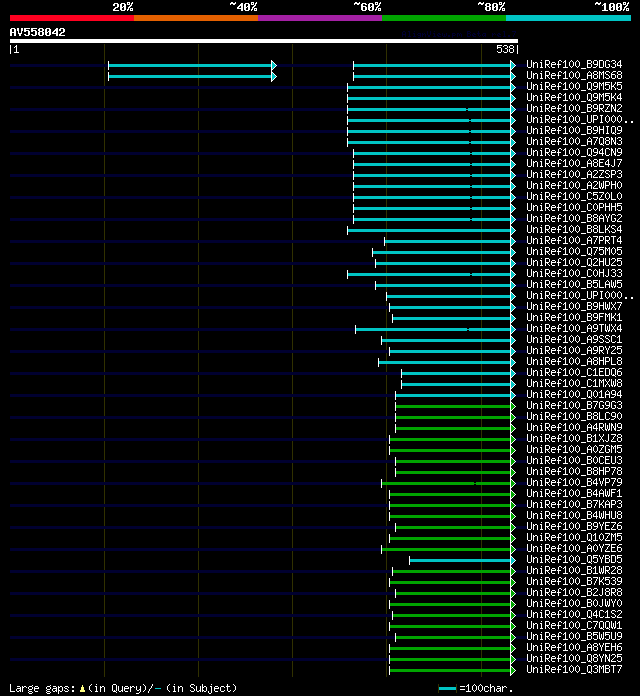Viewport: 640px width, 696px height.
Task: Select the UniRef100_B9FMK1 label
Action: click(574, 317)
